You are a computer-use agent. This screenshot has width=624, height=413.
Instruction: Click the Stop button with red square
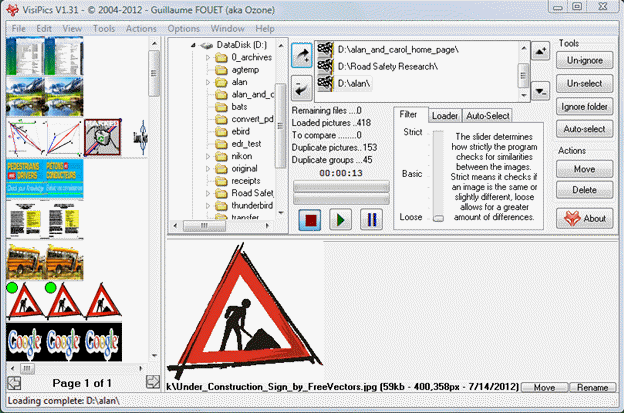point(309,218)
